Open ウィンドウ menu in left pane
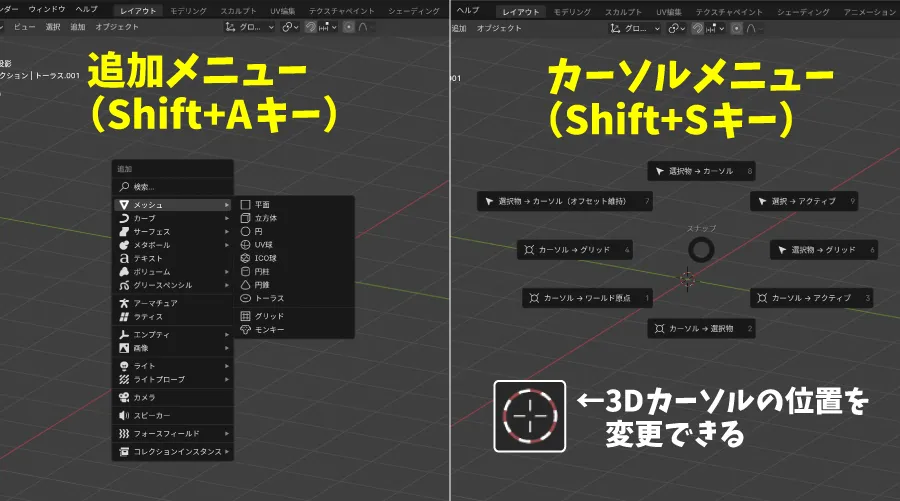Screen dimensions: 900x501 47,9
